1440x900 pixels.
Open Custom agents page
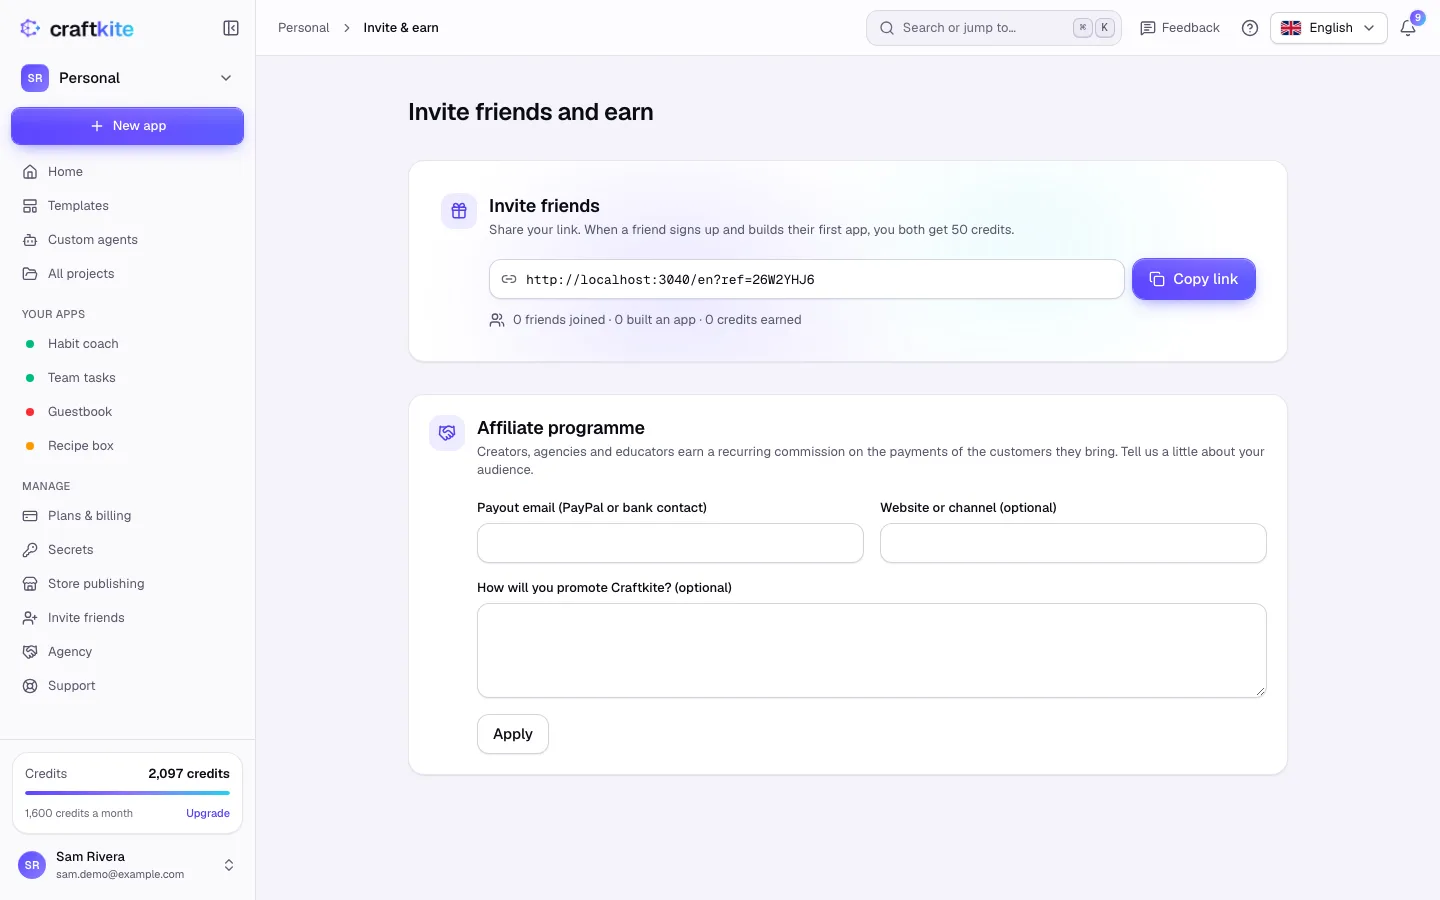(127, 240)
